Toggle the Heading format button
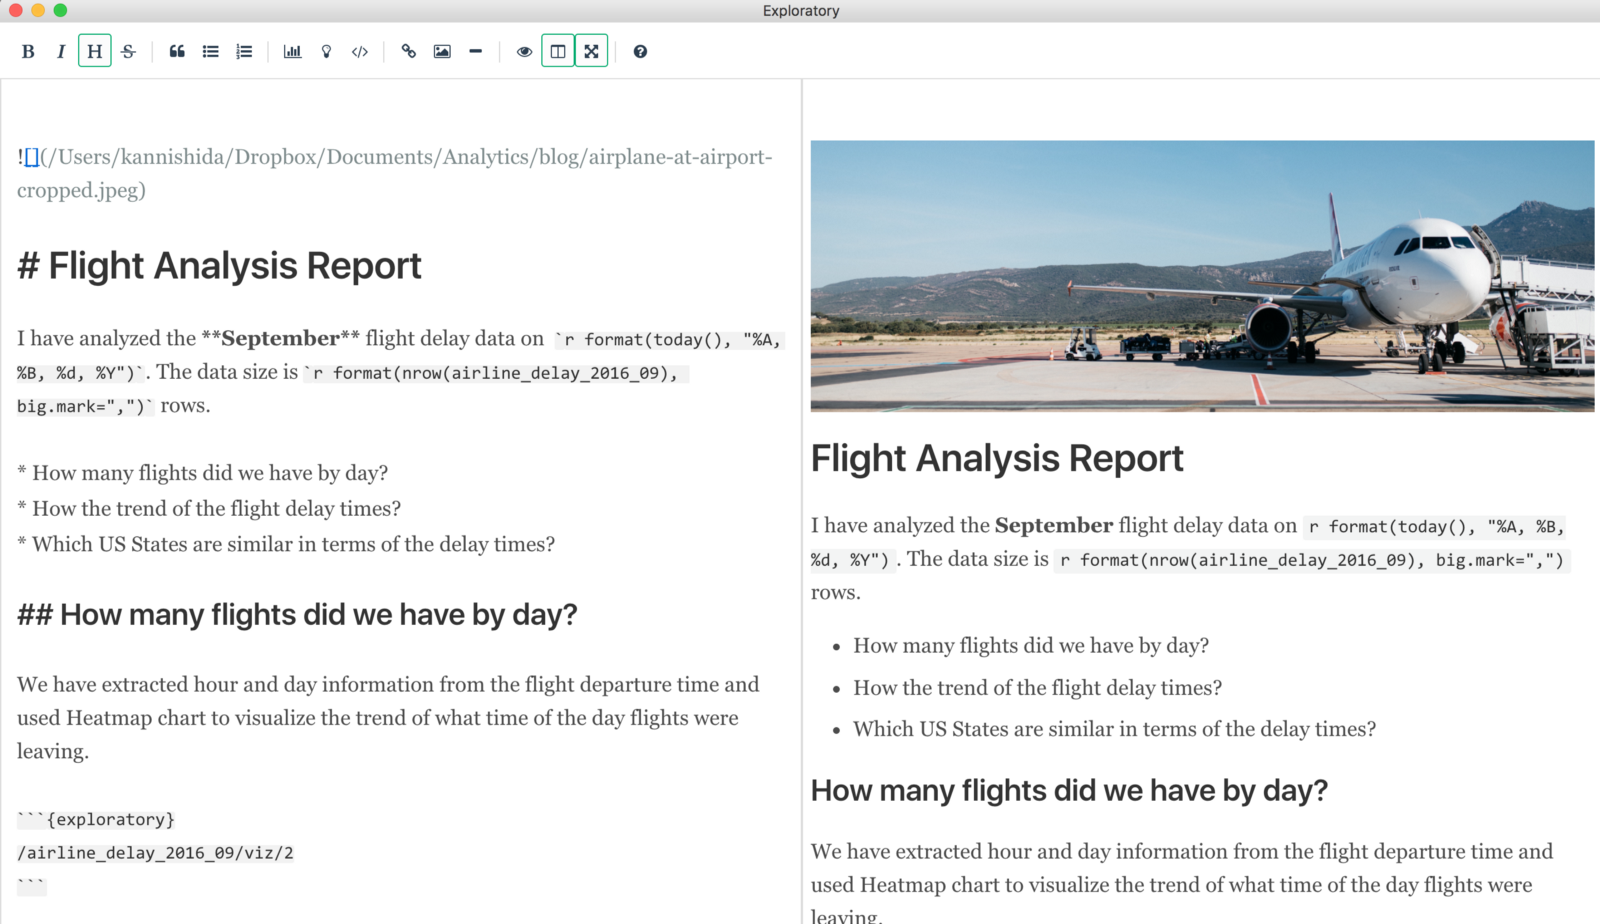This screenshot has height=924, width=1600. 94,52
